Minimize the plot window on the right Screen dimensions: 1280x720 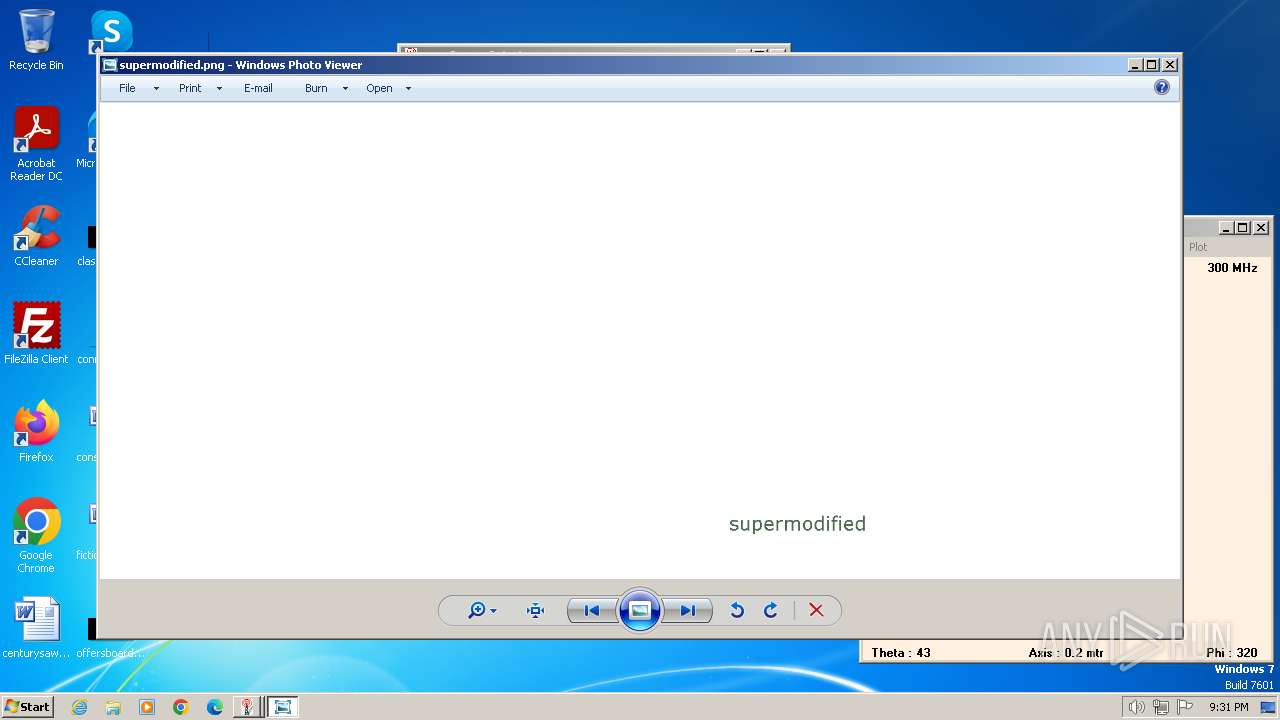(1226, 228)
